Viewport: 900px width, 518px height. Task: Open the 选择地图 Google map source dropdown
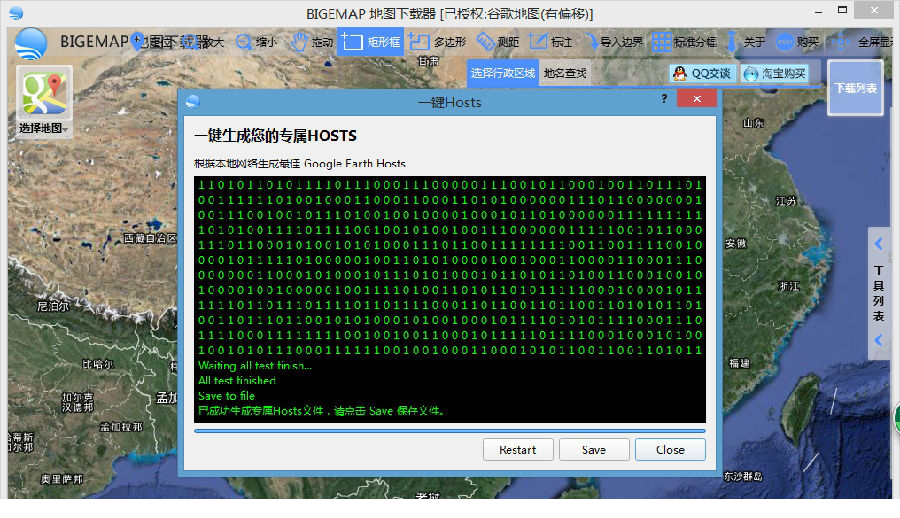click(x=44, y=100)
